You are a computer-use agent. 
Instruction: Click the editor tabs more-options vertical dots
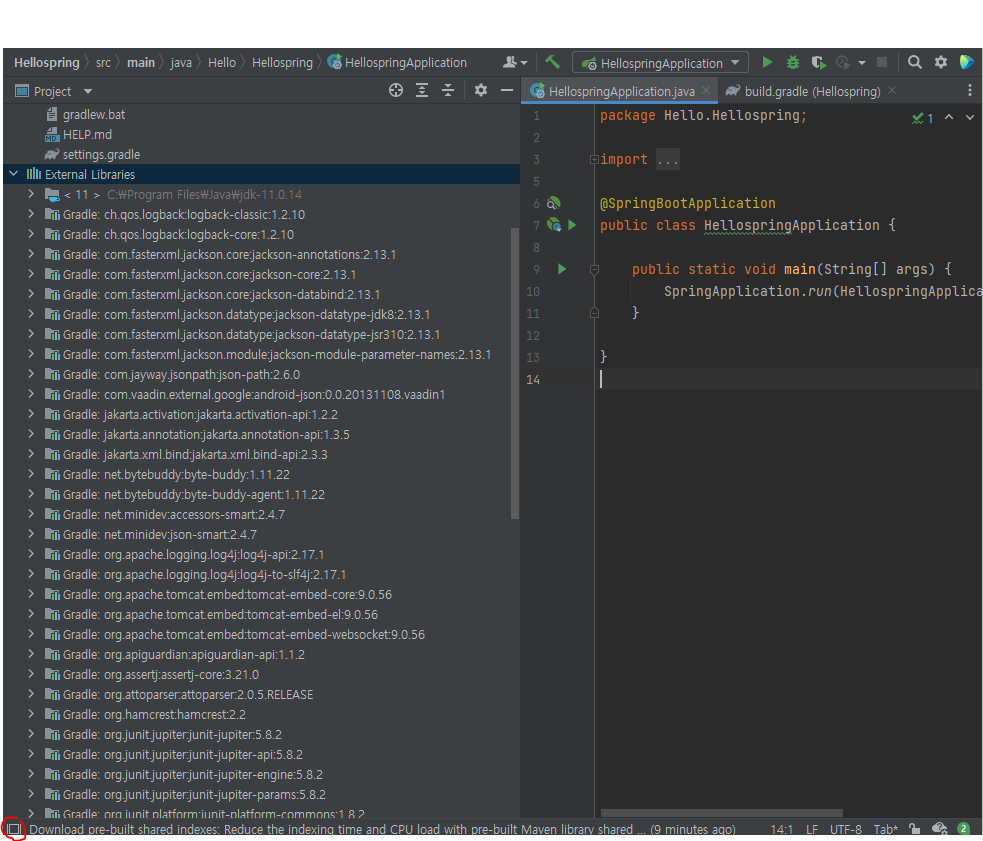(969, 90)
